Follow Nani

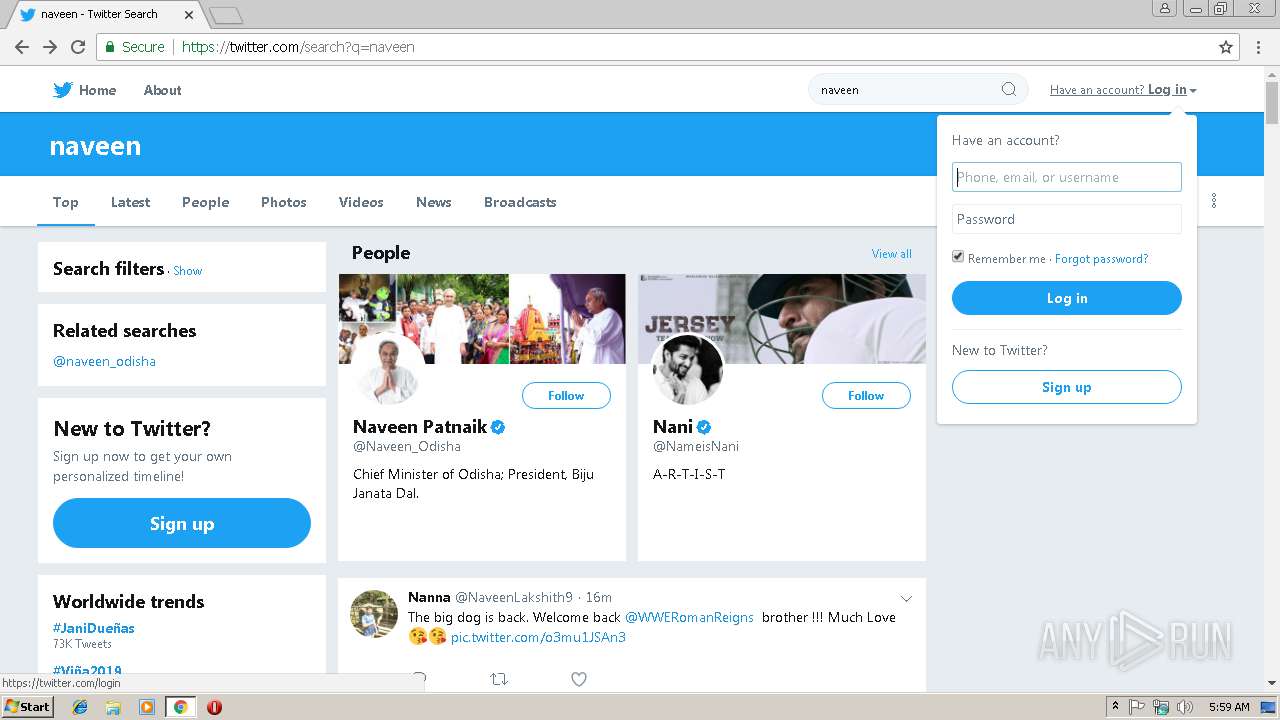866,396
